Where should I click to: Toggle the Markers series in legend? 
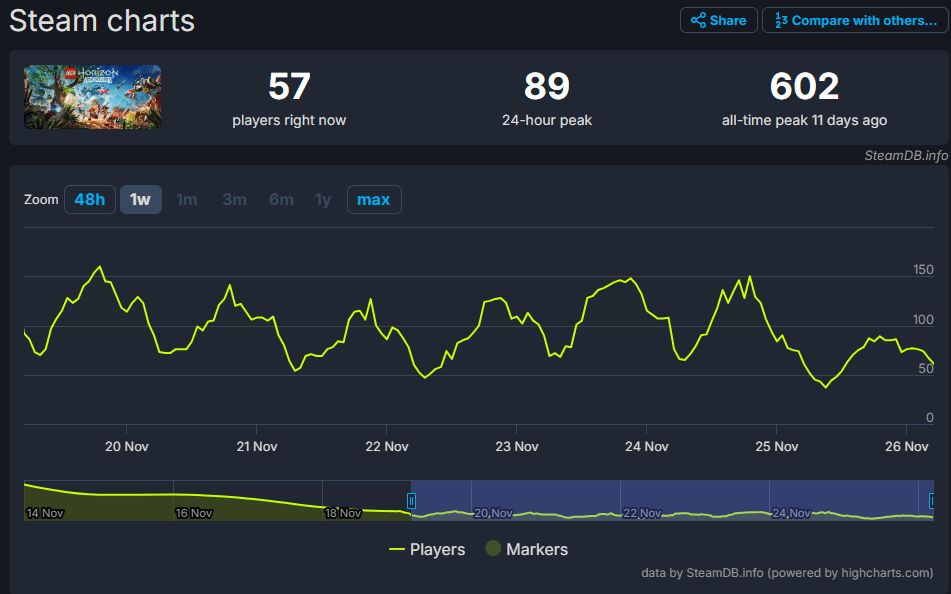coord(526,549)
